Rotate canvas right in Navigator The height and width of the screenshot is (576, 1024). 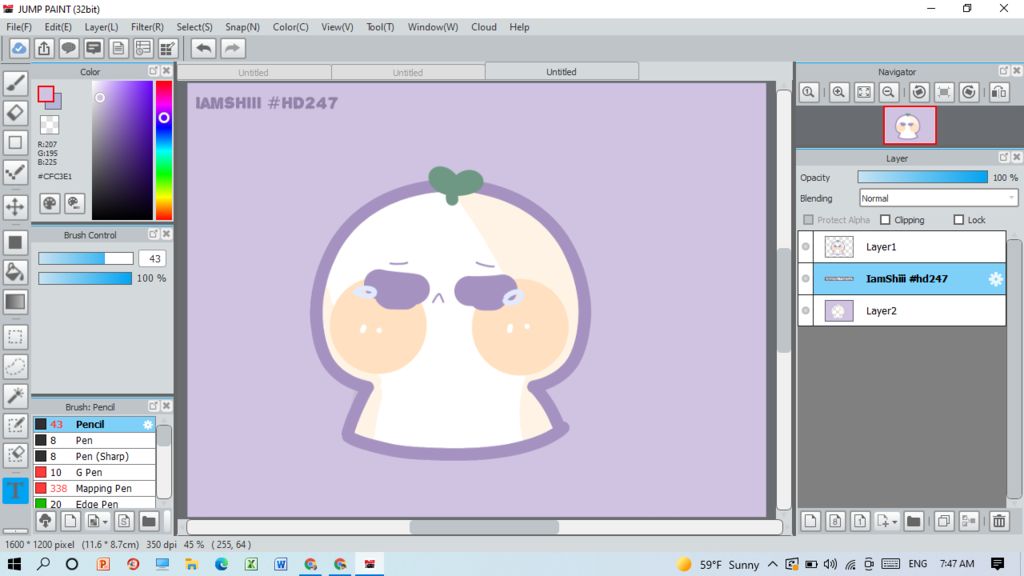click(x=969, y=92)
